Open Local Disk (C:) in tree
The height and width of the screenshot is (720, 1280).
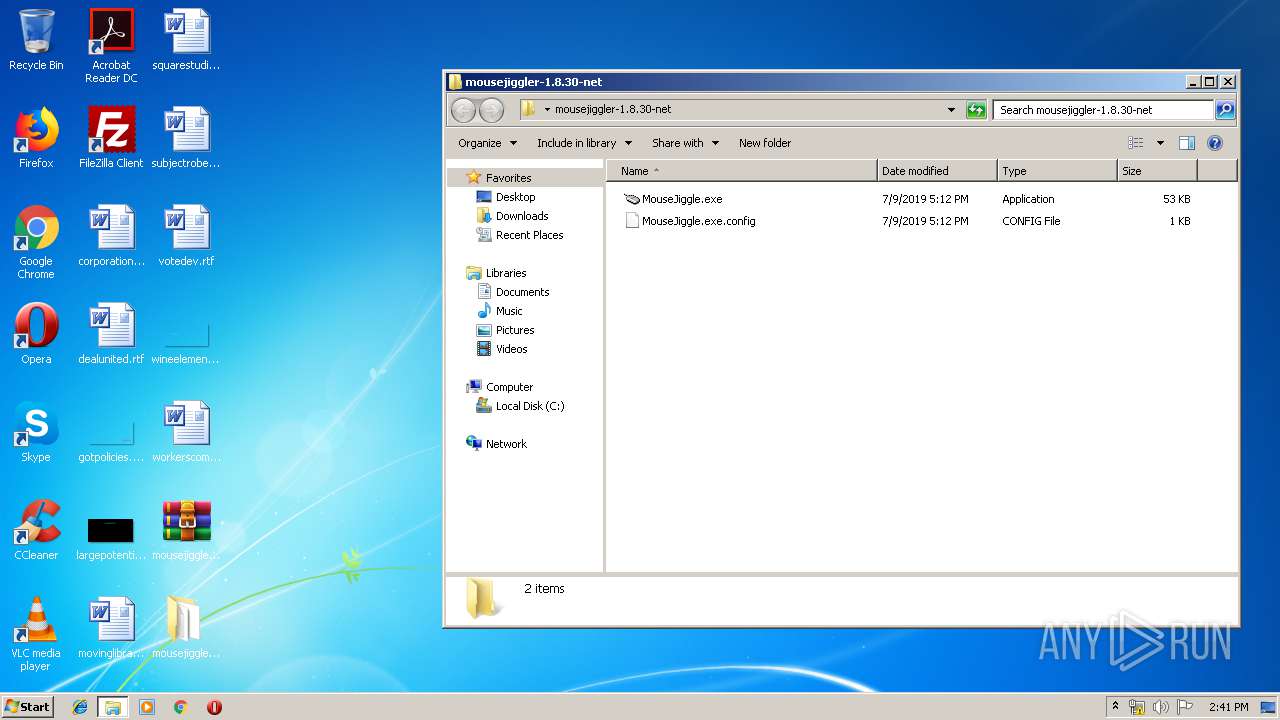click(530, 406)
